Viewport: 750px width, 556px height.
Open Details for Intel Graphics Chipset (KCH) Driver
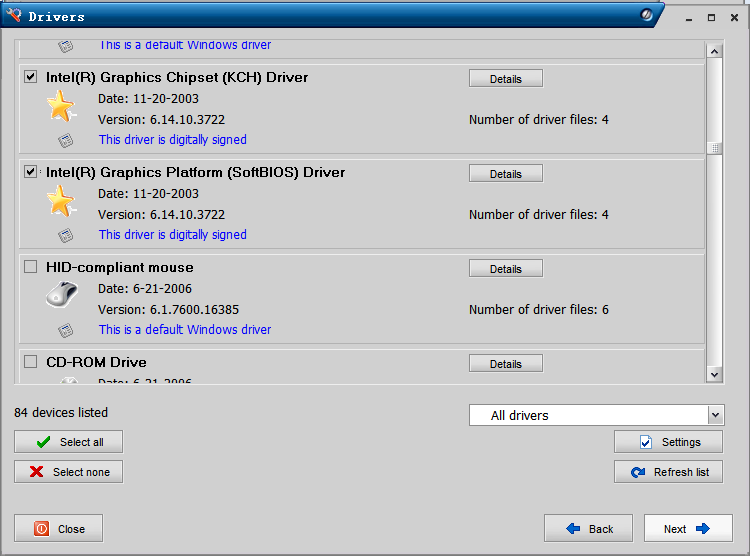click(506, 78)
